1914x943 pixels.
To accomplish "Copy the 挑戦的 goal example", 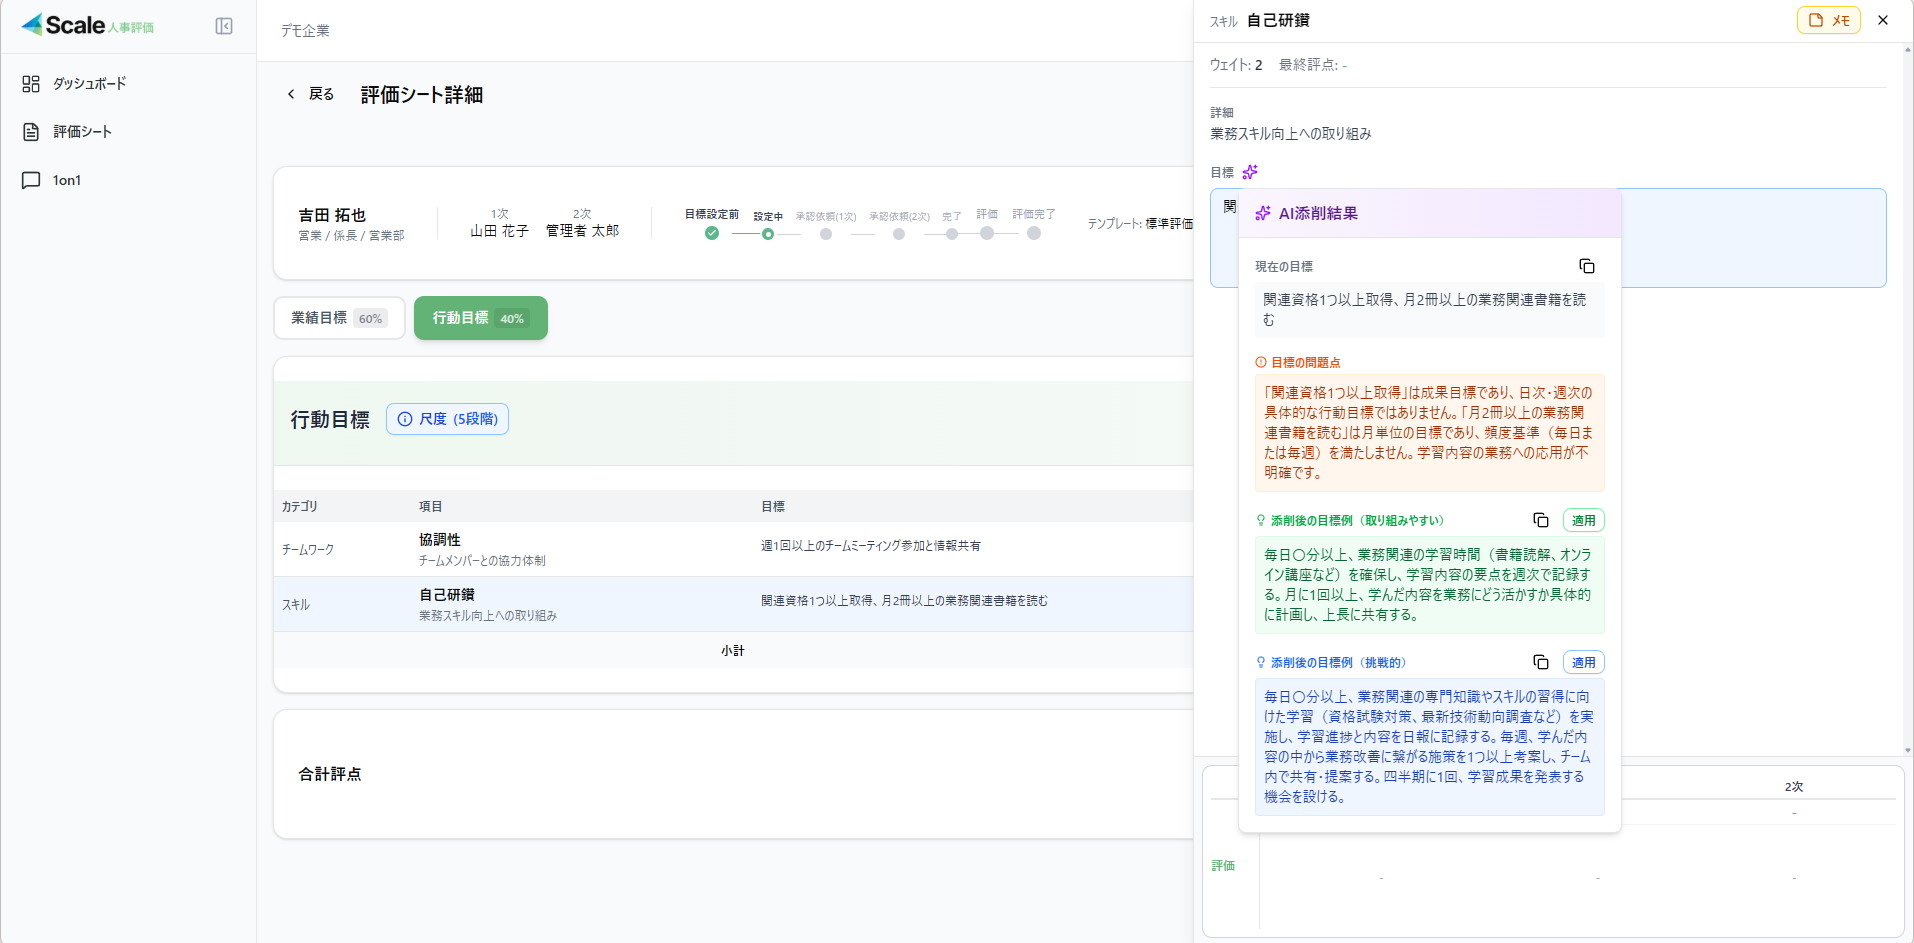I will tap(1540, 662).
